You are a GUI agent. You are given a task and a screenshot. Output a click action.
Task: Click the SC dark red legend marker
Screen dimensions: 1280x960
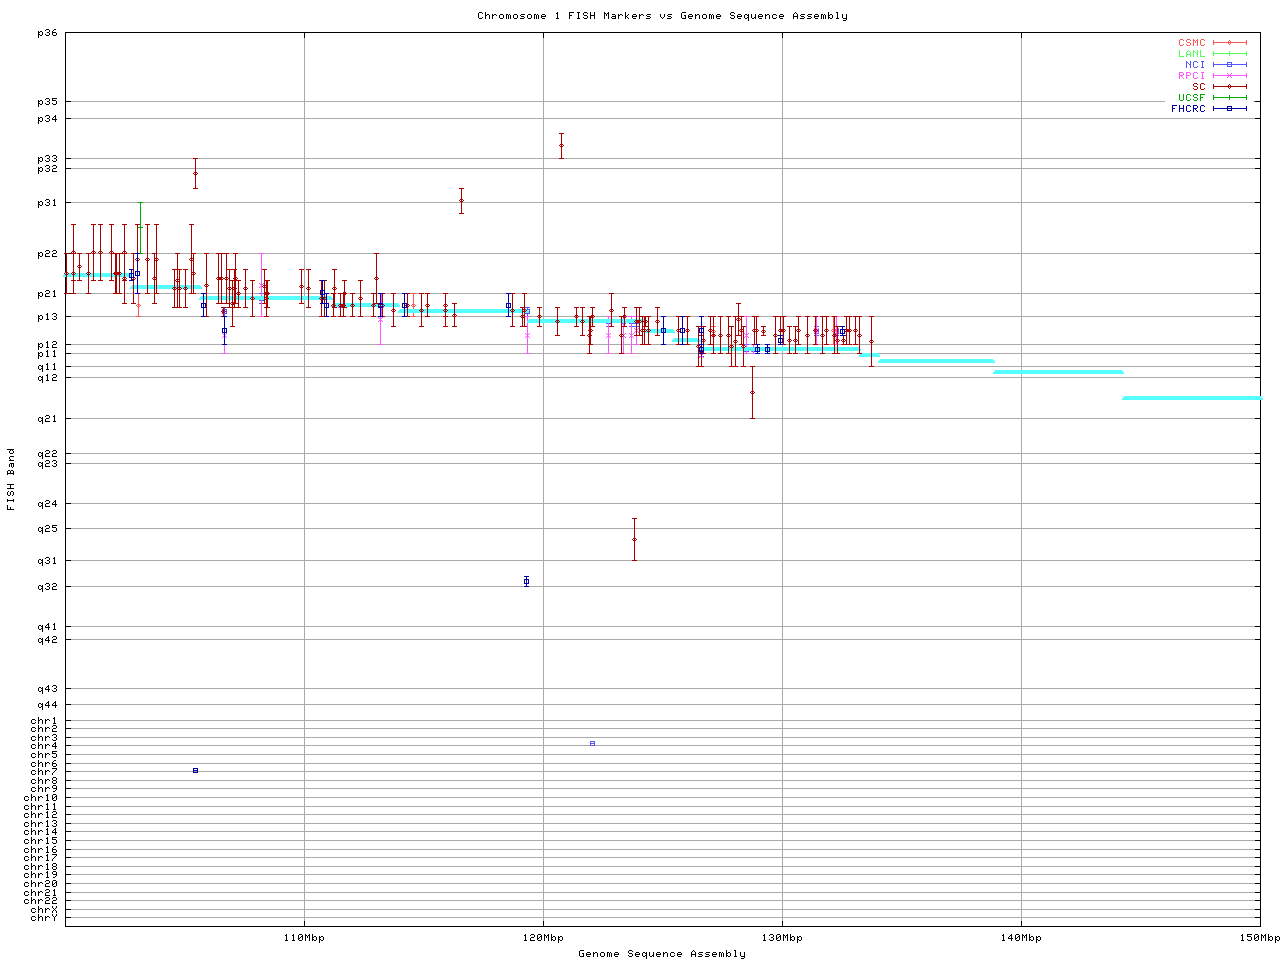pyautogui.click(x=1229, y=87)
